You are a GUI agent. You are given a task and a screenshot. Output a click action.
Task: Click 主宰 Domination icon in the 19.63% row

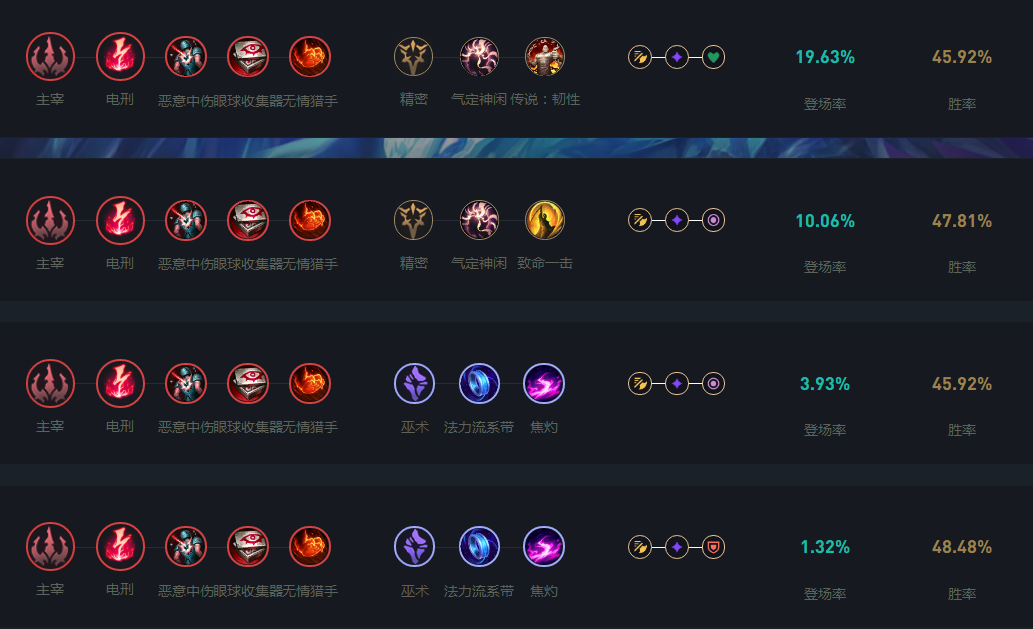click(x=50, y=57)
